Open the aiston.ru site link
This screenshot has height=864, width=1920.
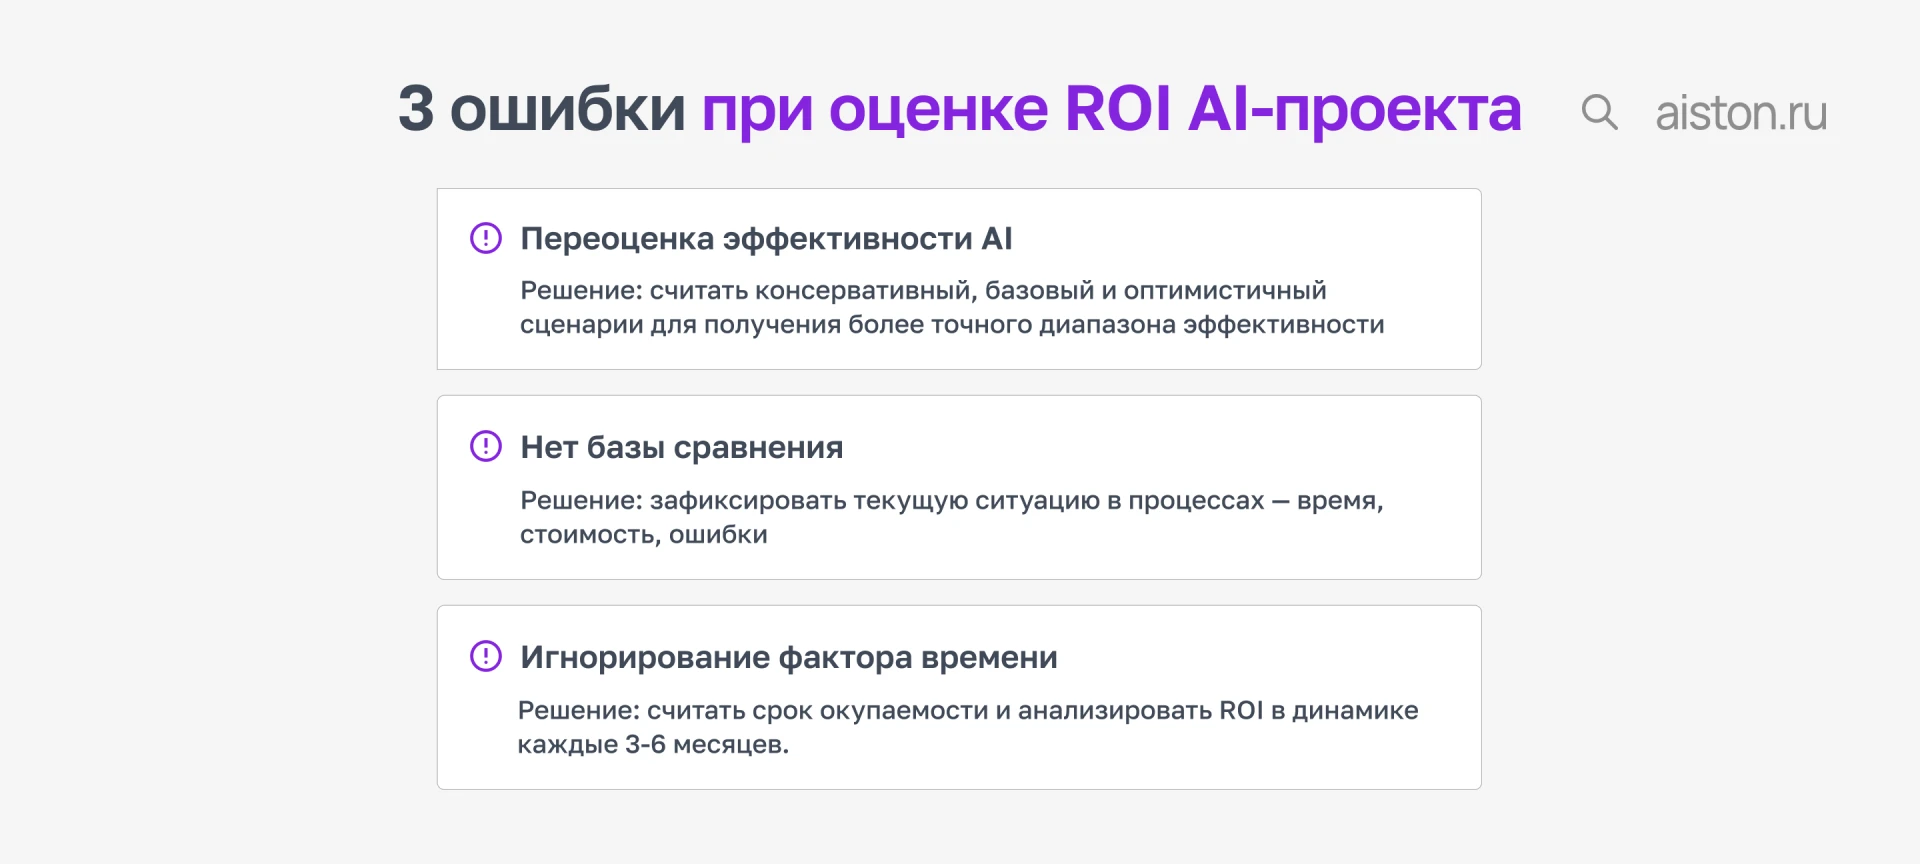pyautogui.click(x=1741, y=113)
